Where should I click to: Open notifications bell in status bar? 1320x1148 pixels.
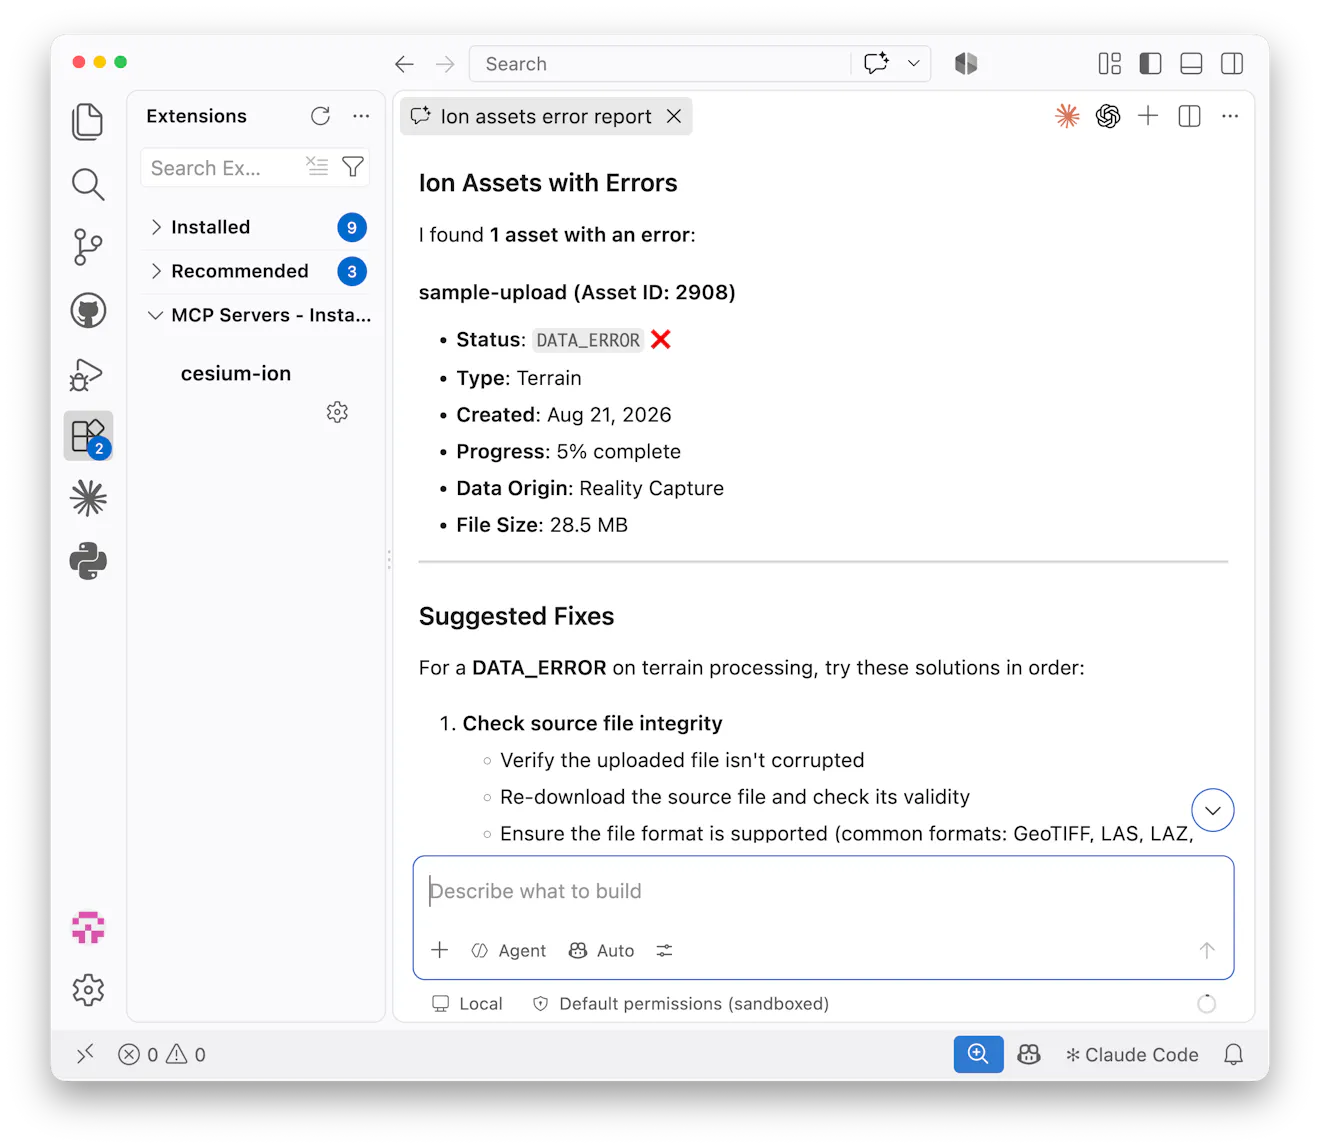(x=1234, y=1054)
